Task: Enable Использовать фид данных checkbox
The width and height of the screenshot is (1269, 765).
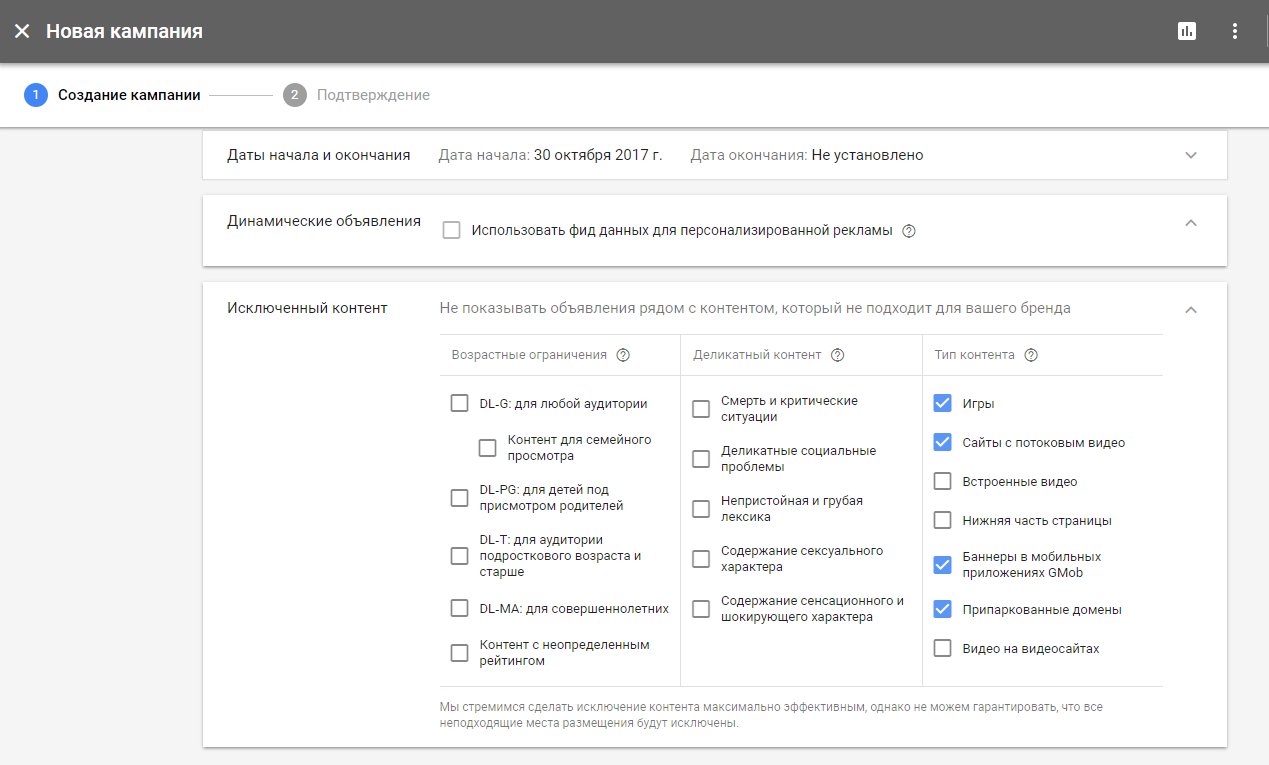Action: point(452,231)
